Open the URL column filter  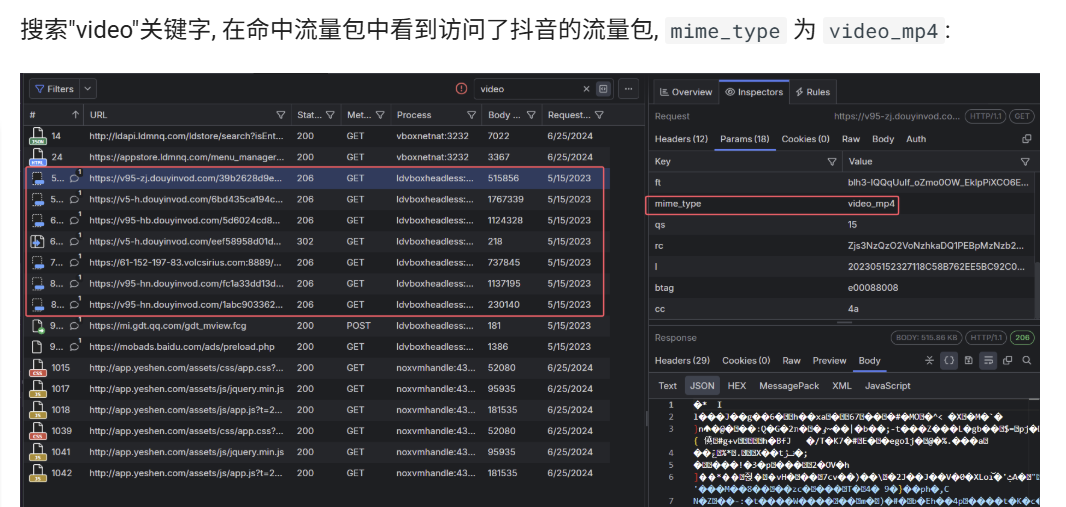[x=281, y=115]
